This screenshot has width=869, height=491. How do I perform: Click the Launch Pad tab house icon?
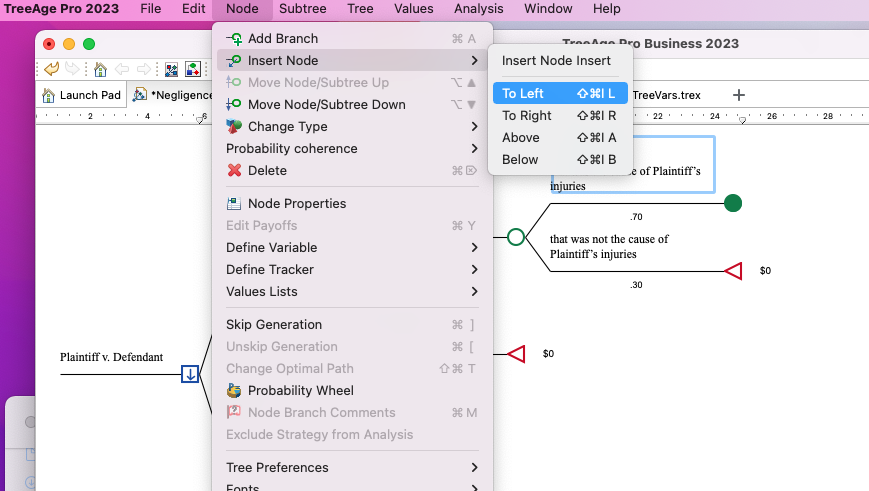click(x=49, y=95)
